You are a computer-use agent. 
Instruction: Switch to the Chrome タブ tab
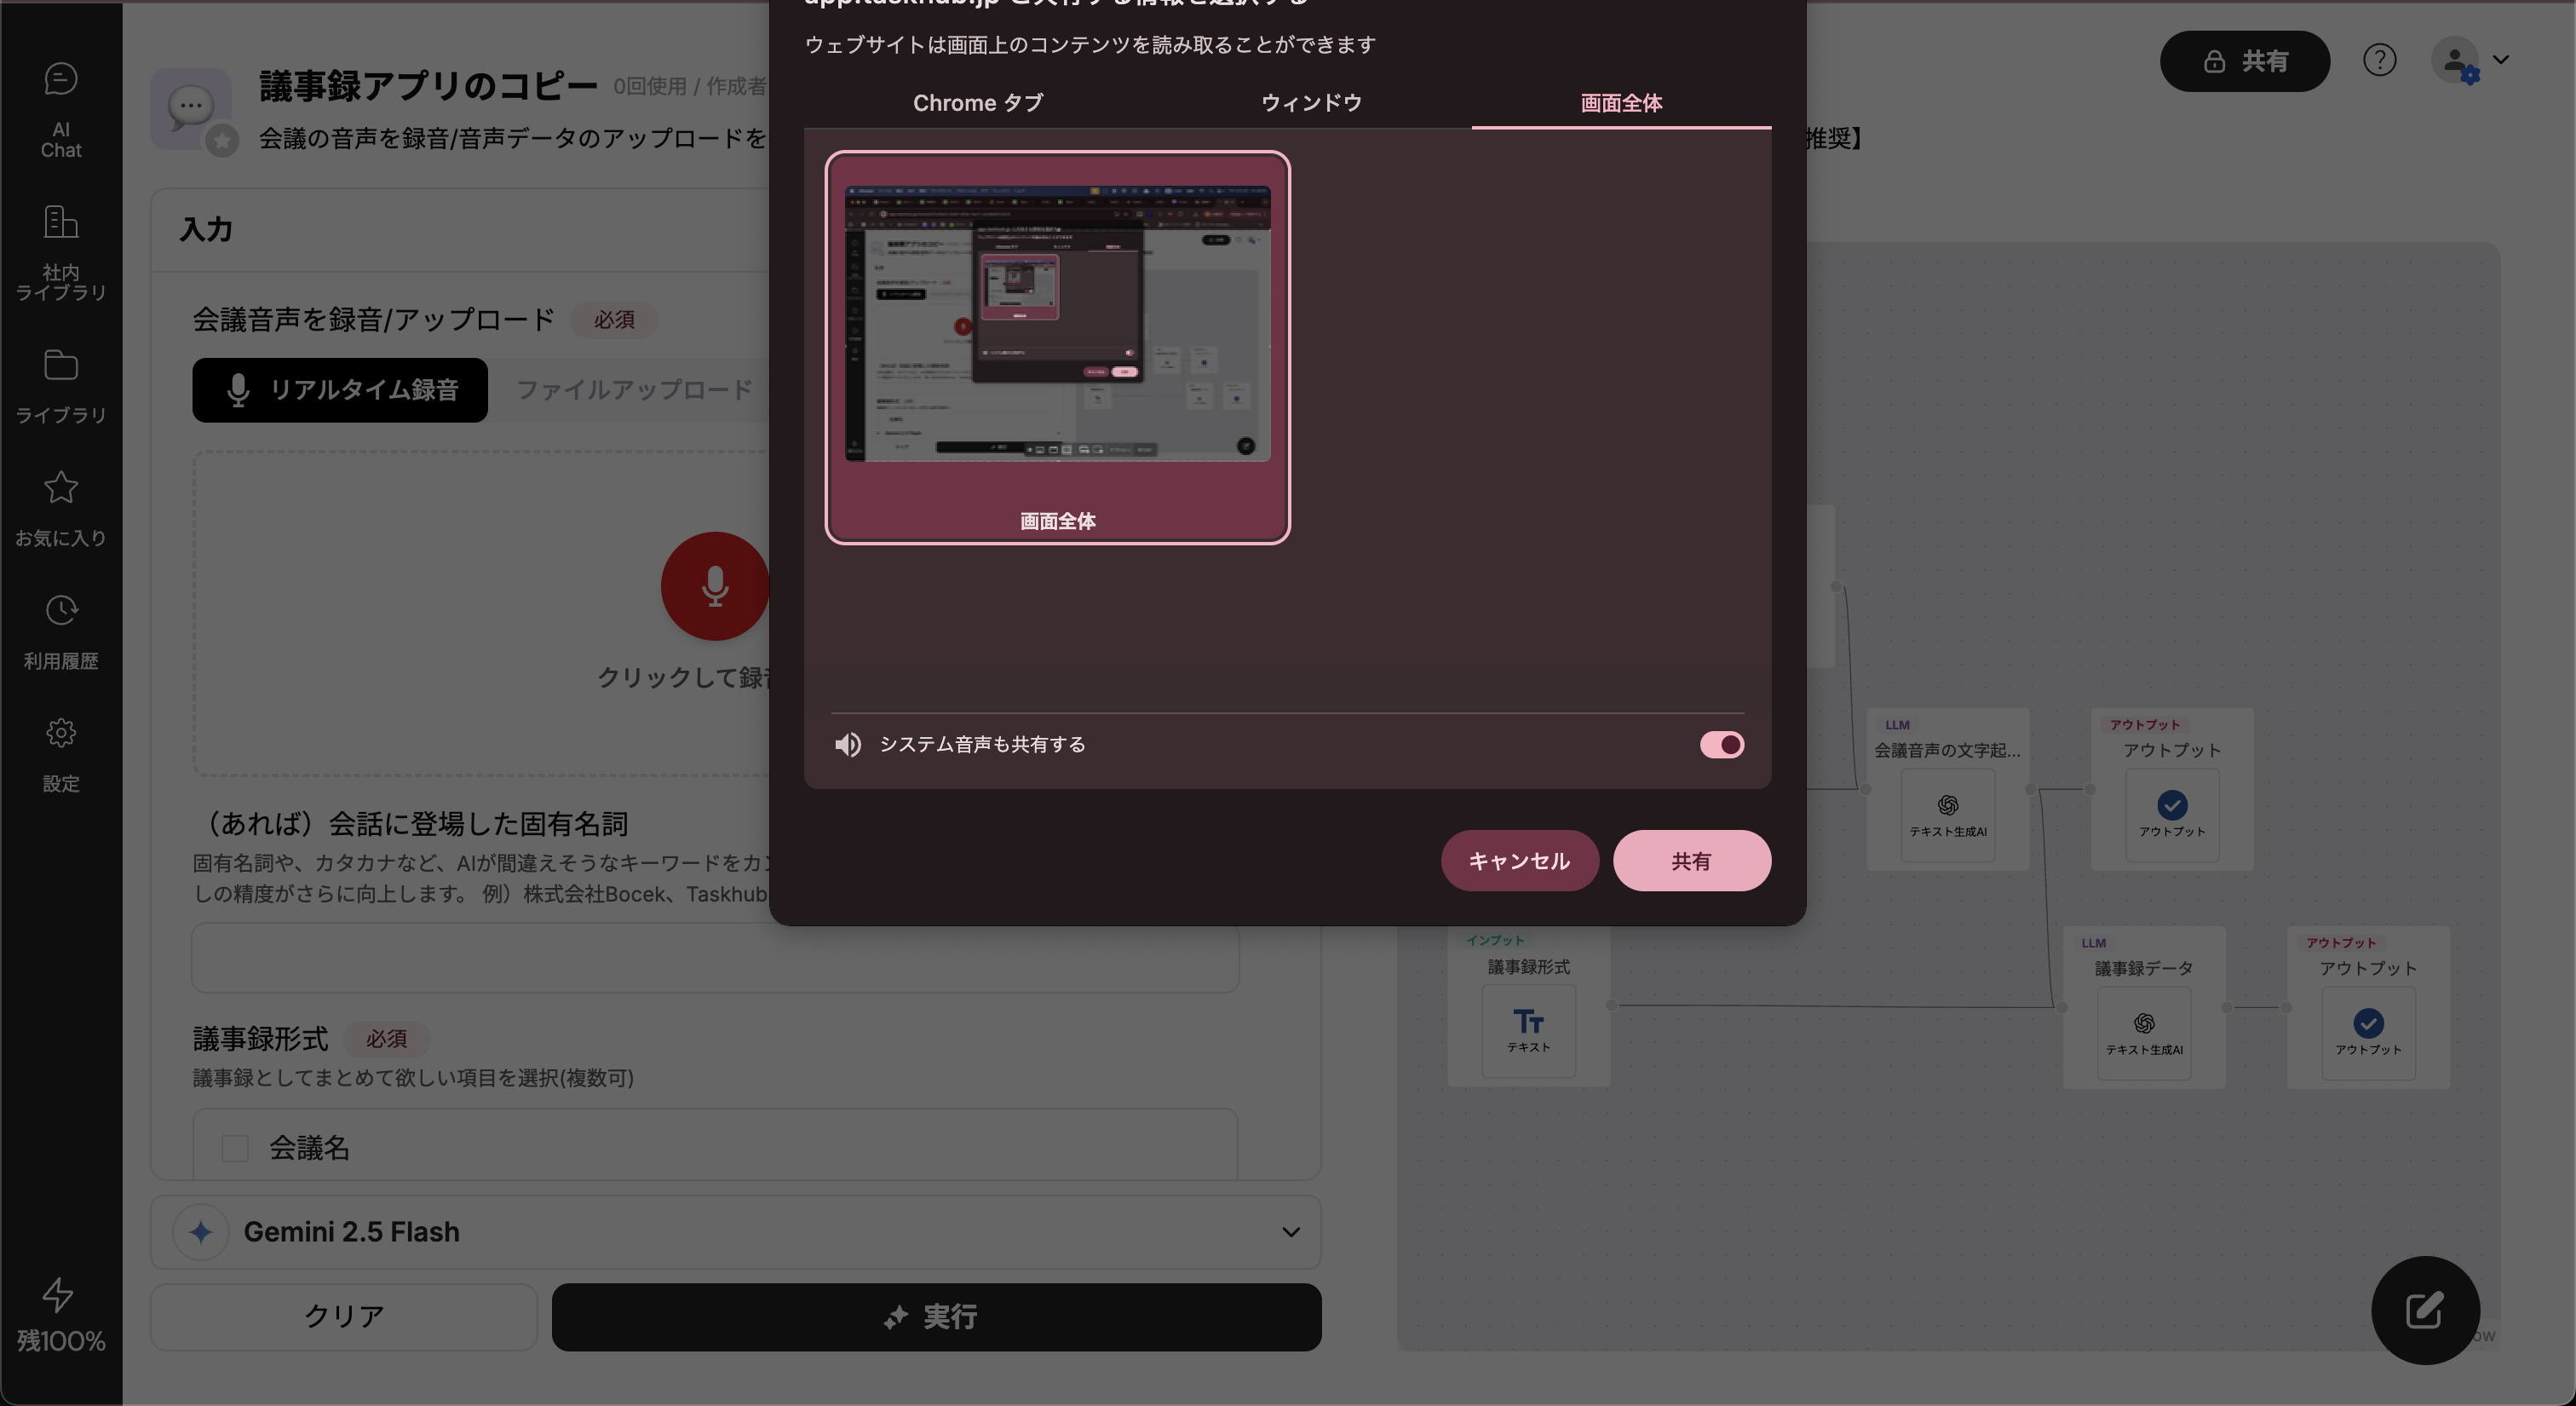977,103
